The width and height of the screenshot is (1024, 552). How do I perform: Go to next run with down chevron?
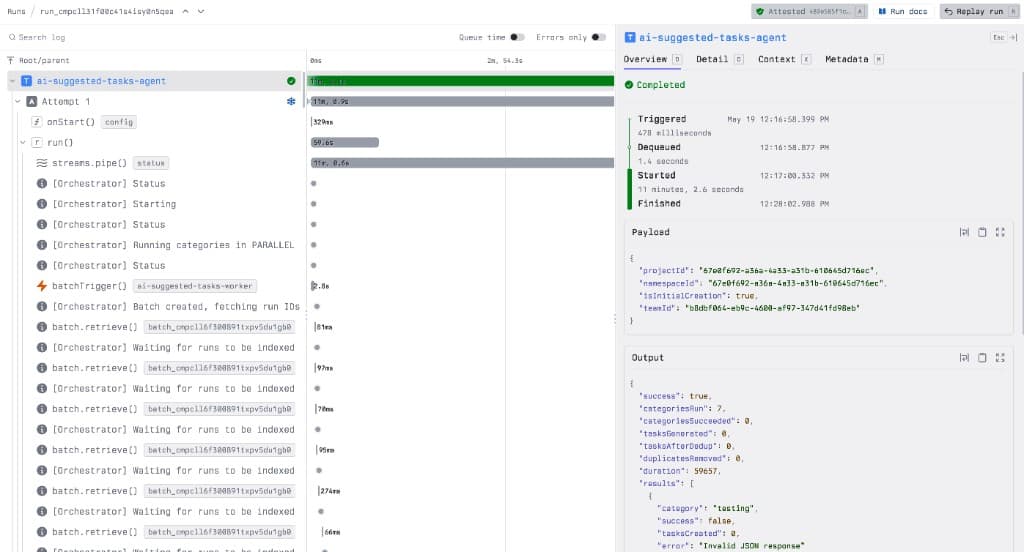(201, 11)
